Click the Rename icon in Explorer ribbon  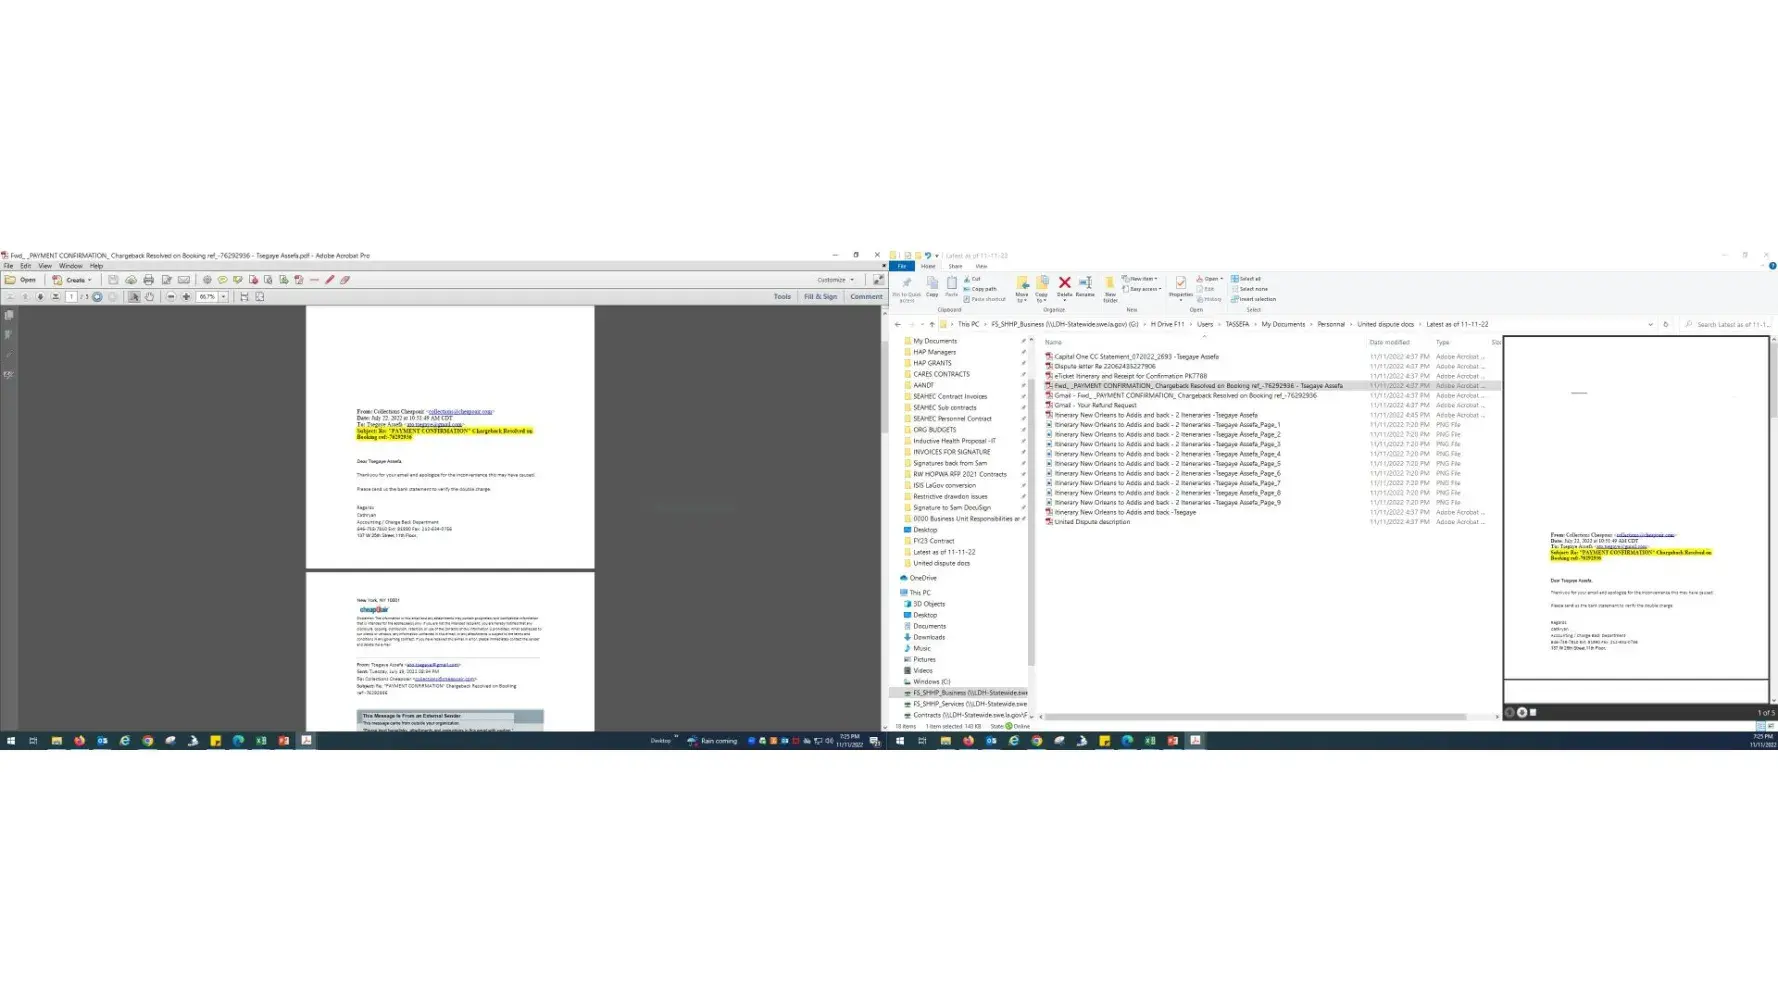coord(1085,287)
